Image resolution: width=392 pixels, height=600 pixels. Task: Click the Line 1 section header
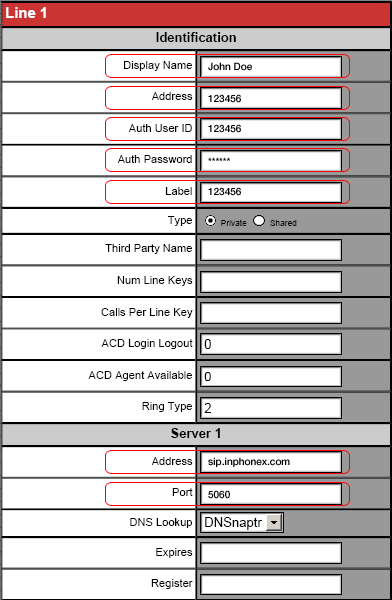(196, 14)
